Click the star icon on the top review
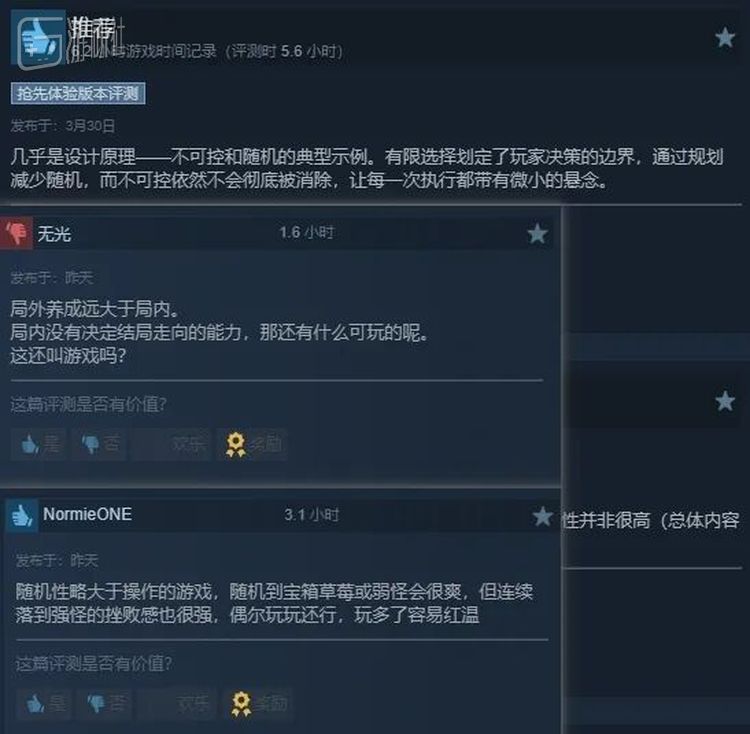Image resolution: width=750 pixels, height=734 pixels. click(725, 38)
